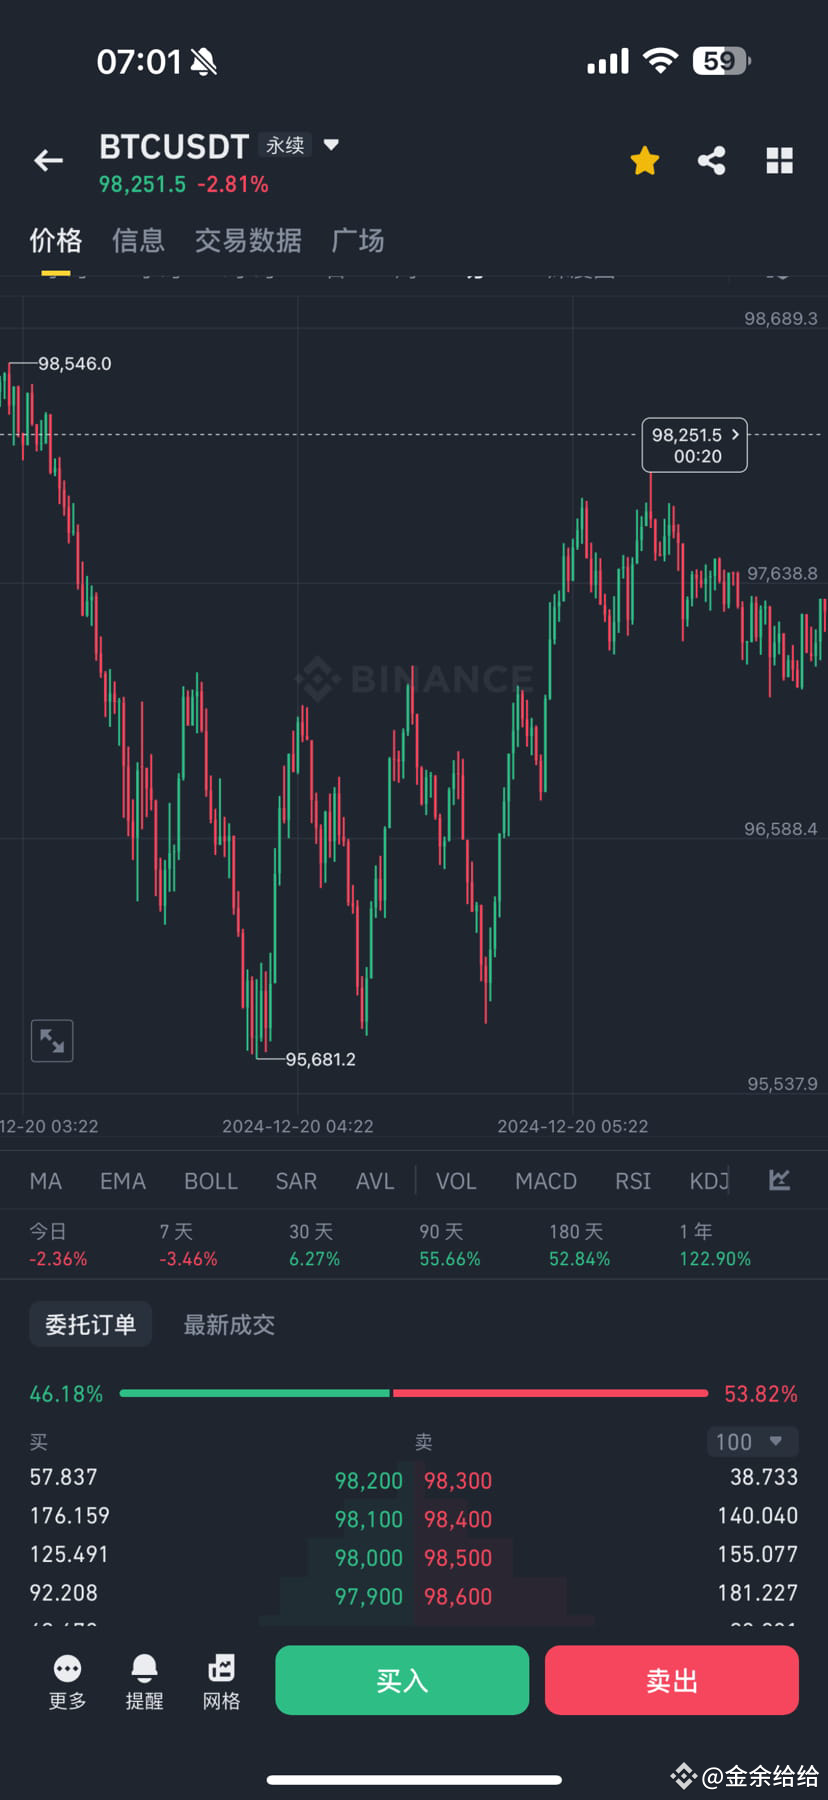
Task: Switch to the 最新成交 tab
Action: (x=229, y=1325)
